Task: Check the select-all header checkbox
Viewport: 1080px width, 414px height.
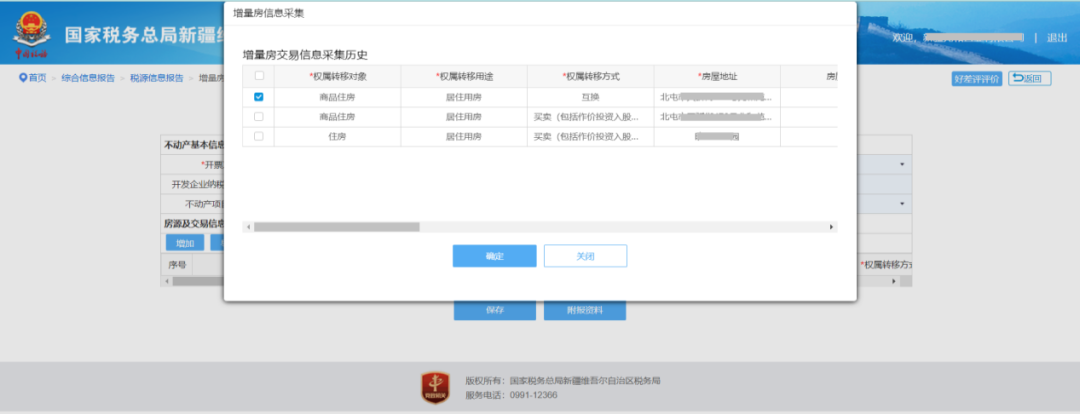Action: pos(259,76)
